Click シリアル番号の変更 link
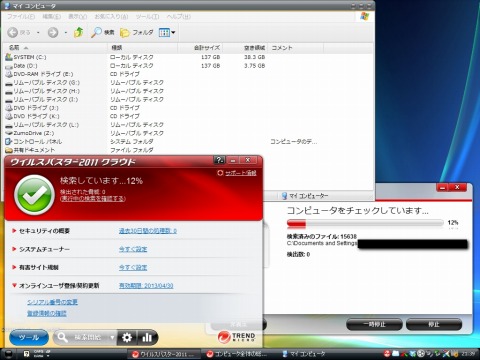 (x=52, y=302)
